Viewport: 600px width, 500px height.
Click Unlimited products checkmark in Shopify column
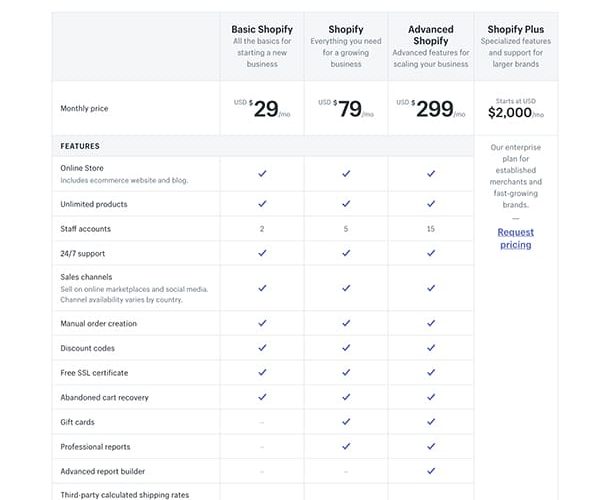346,204
